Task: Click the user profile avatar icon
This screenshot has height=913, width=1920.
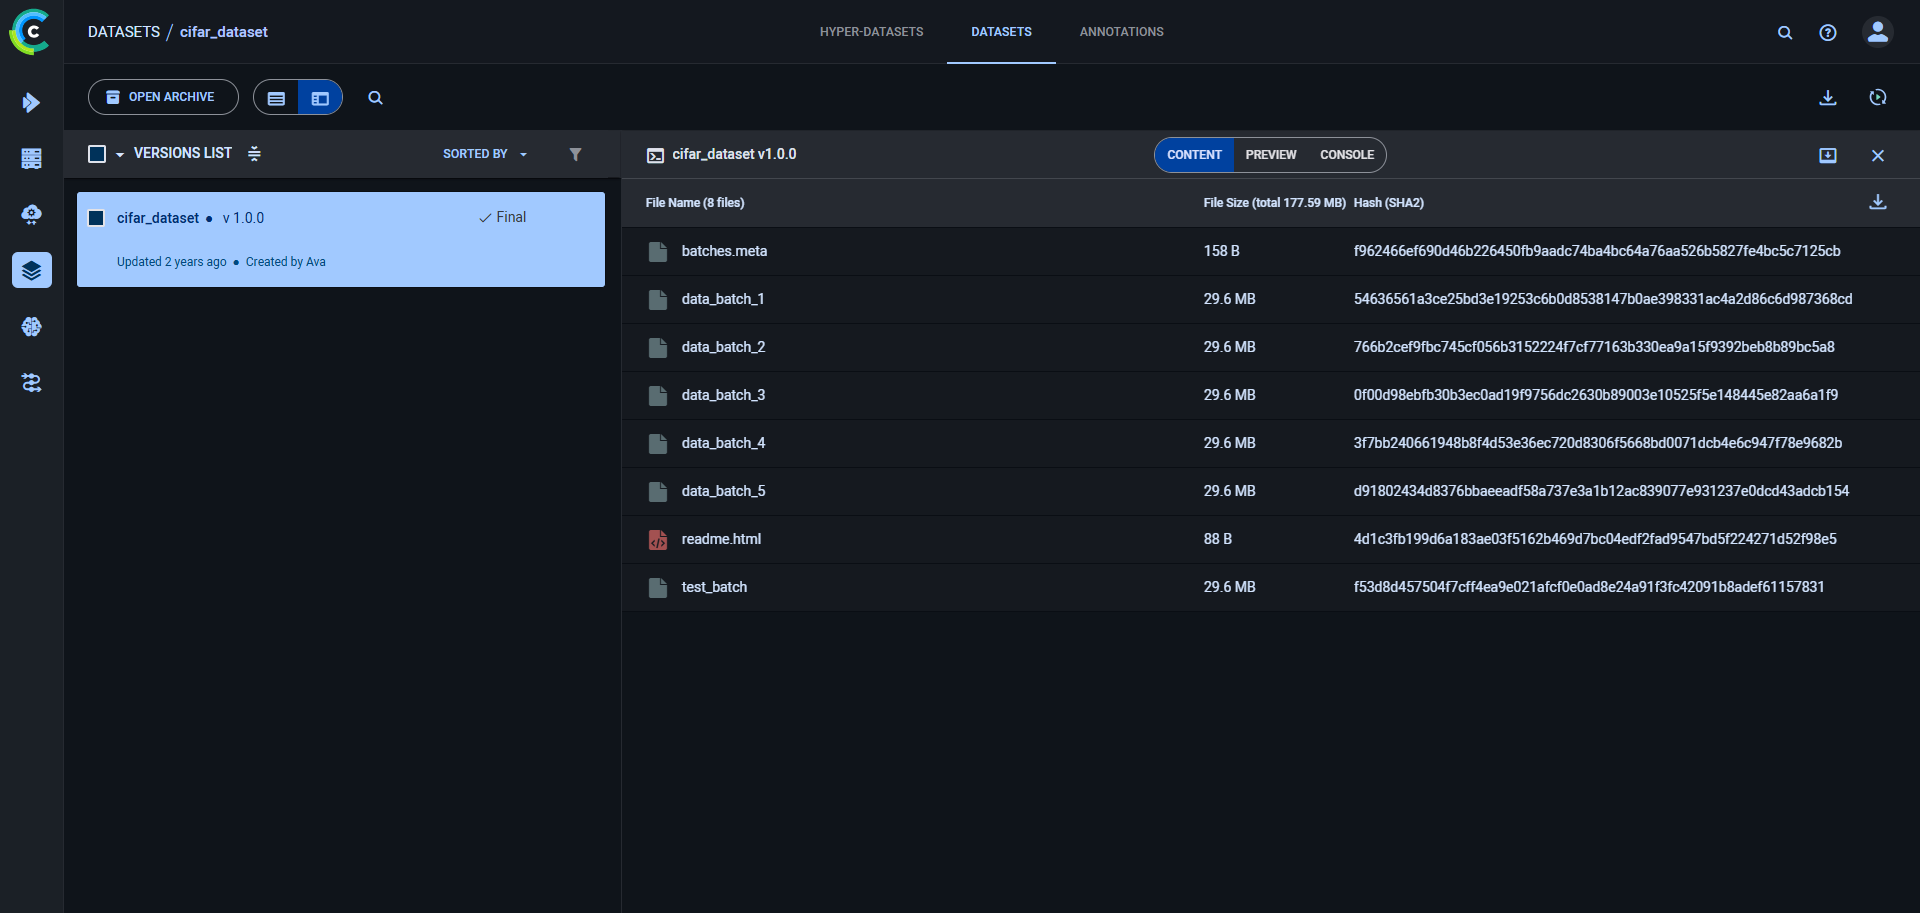Action: pos(1877,32)
